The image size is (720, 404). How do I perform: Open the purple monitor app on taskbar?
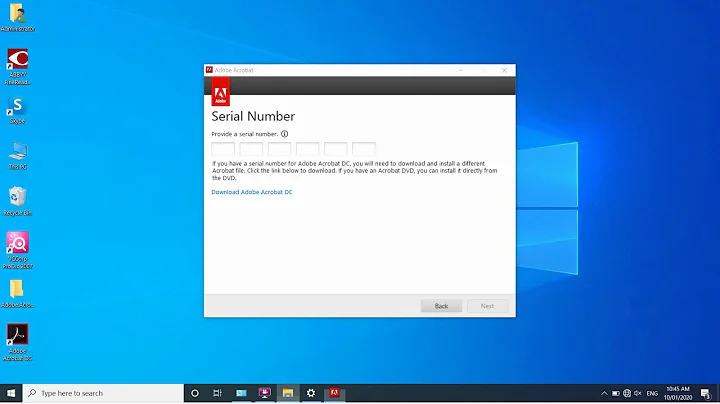click(264, 393)
